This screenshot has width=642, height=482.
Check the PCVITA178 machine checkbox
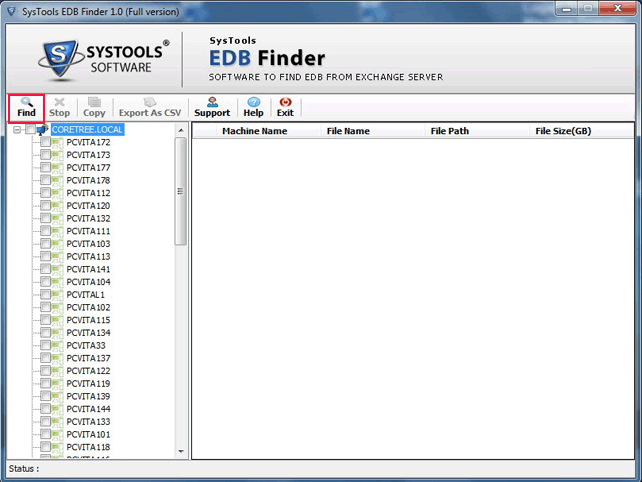pyautogui.click(x=45, y=181)
